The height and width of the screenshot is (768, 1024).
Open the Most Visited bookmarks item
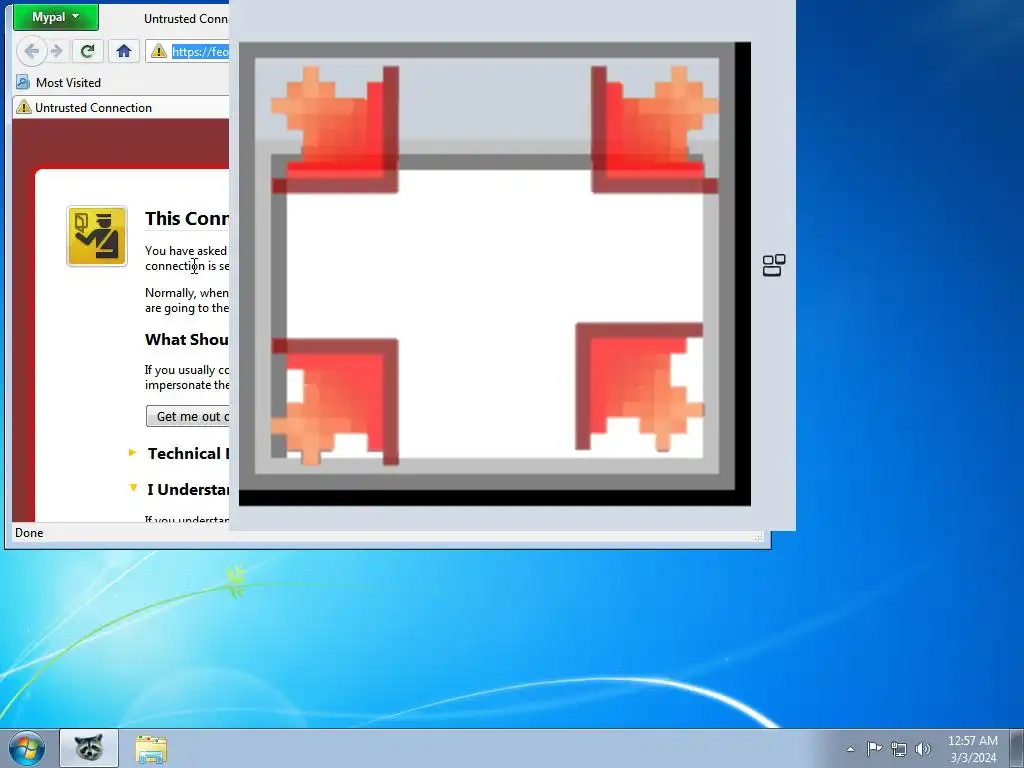coord(59,82)
